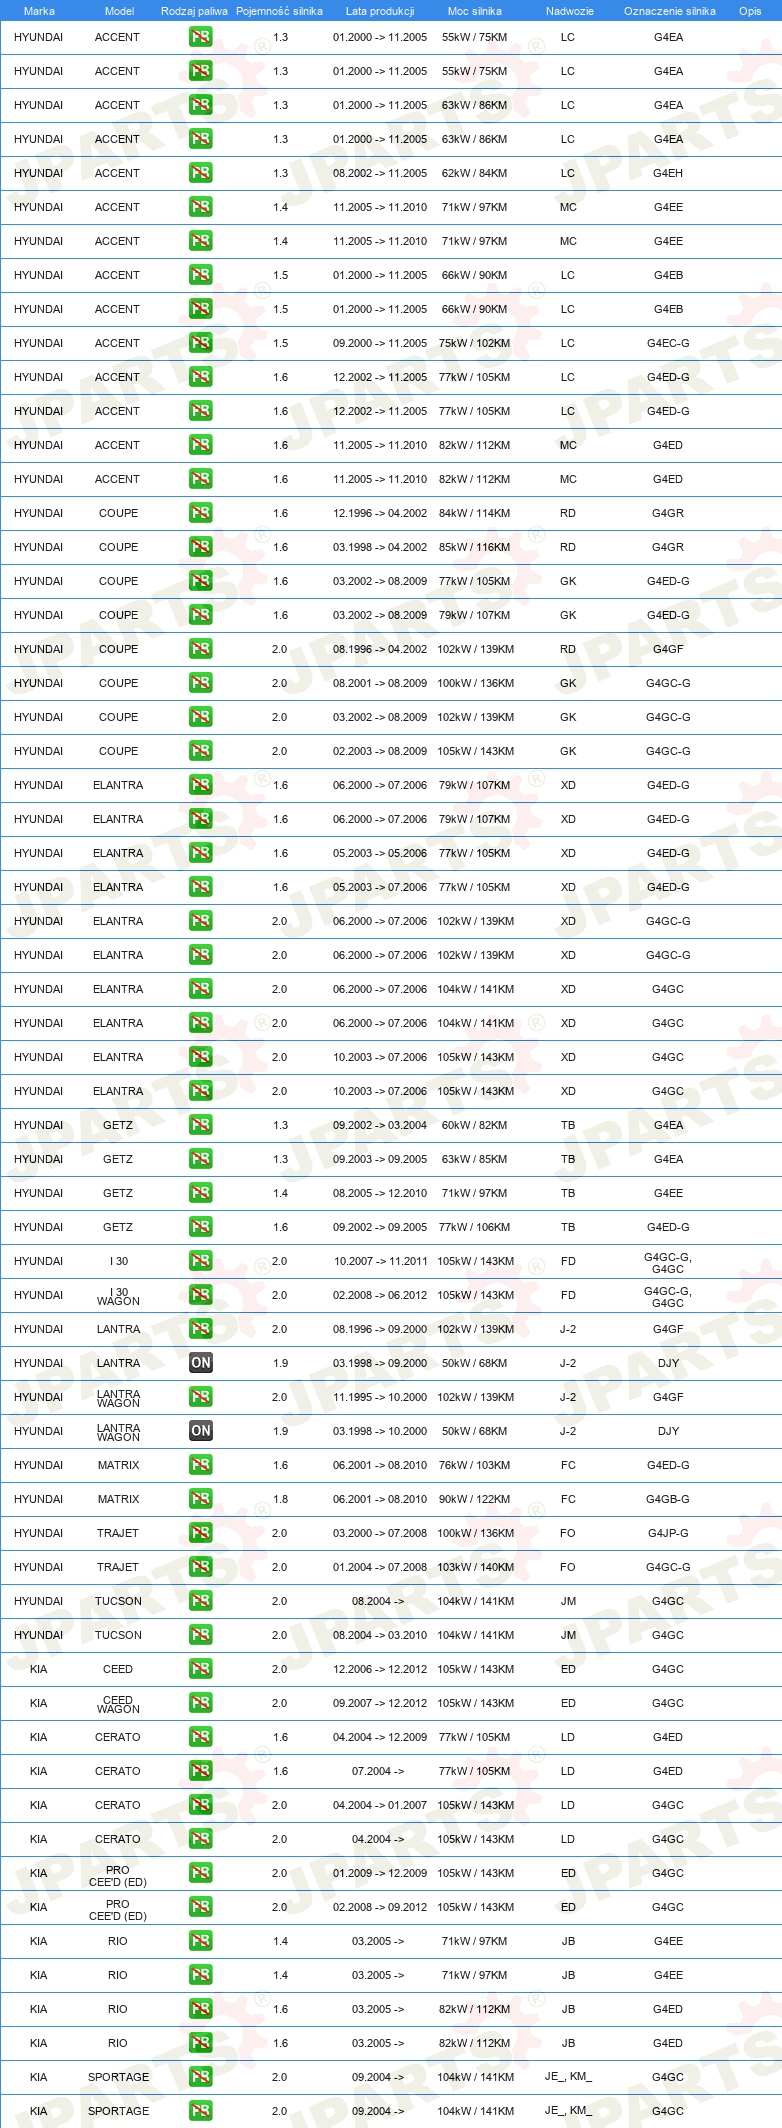Viewport: 782px width, 2128px height.
Task: Click the Moc silnika column header
Action: point(475,11)
